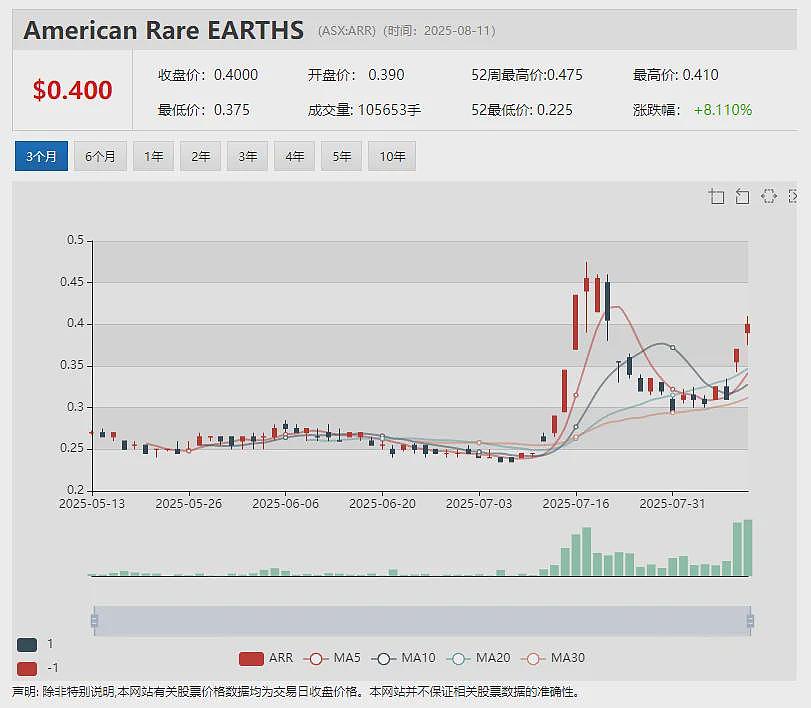Toggle the ARR candlestick series legend

[x=266, y=658]
